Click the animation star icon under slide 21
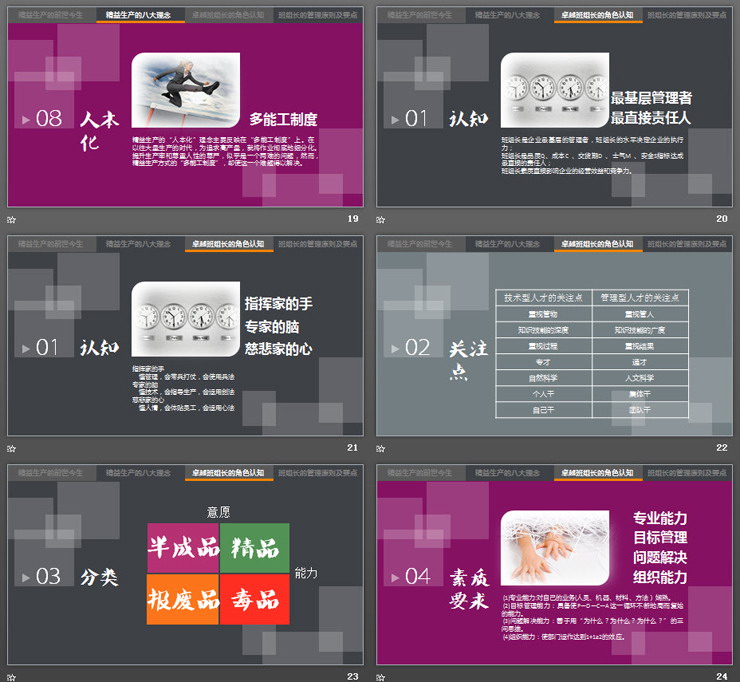740x682 pixels. pyautogui.click(x=12, y=448)
